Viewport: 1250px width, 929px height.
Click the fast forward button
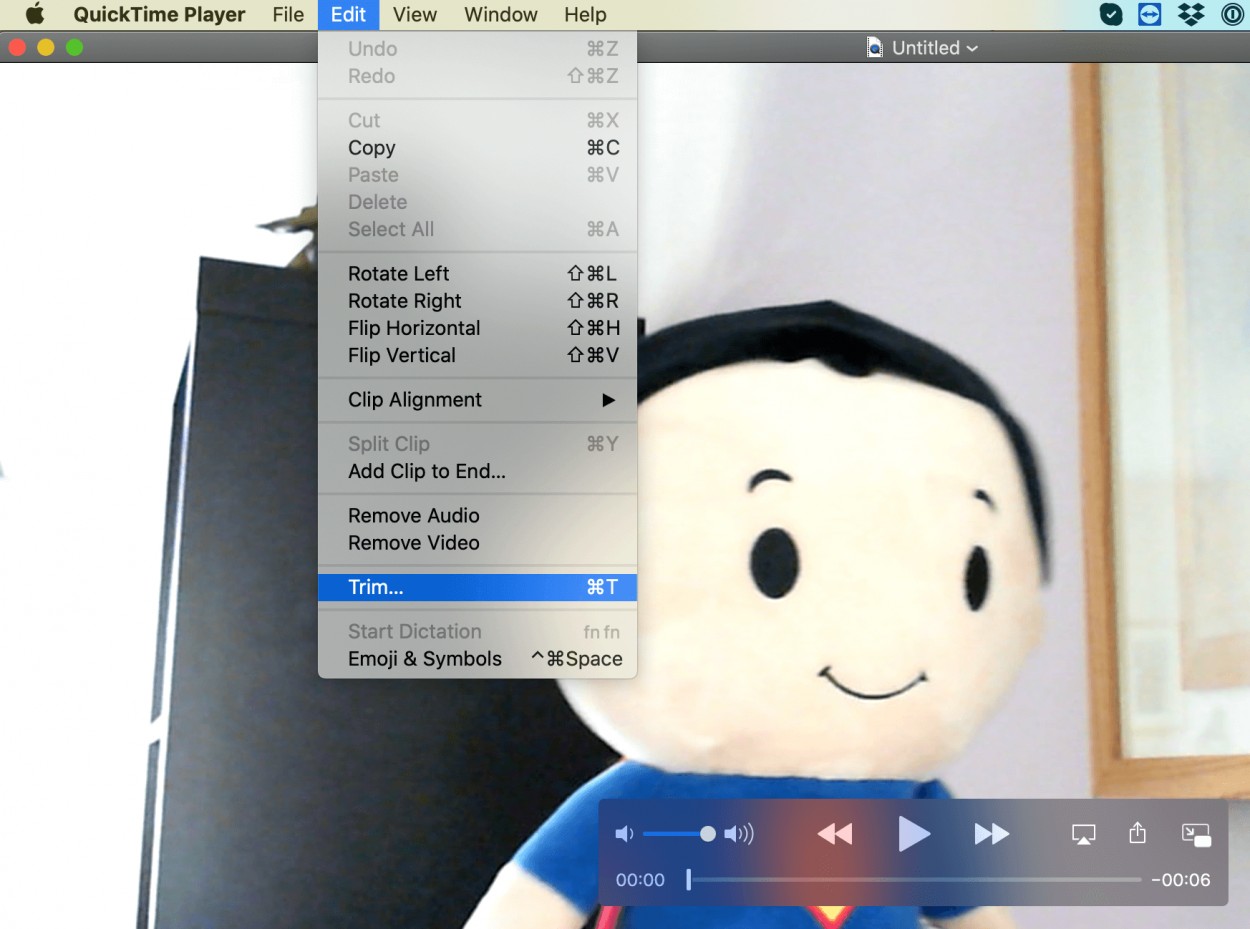coord(991,834)
